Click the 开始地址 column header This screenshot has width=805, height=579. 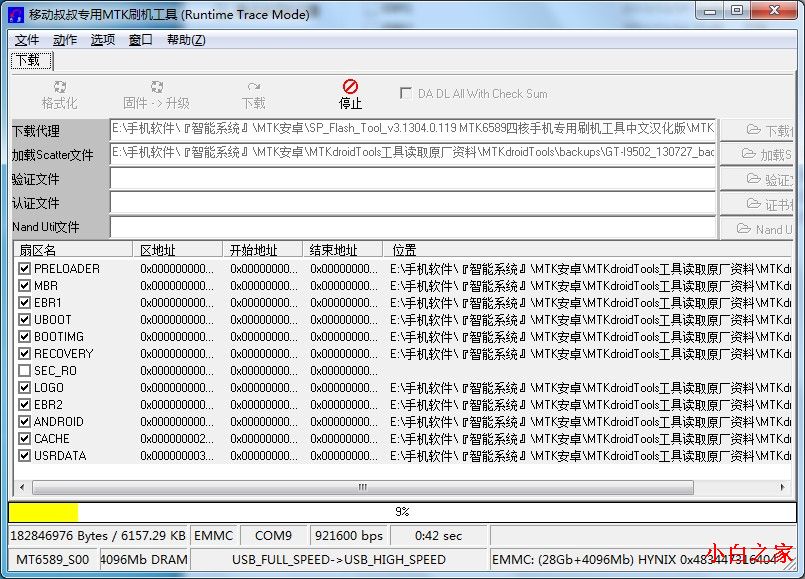coord(262,250)
